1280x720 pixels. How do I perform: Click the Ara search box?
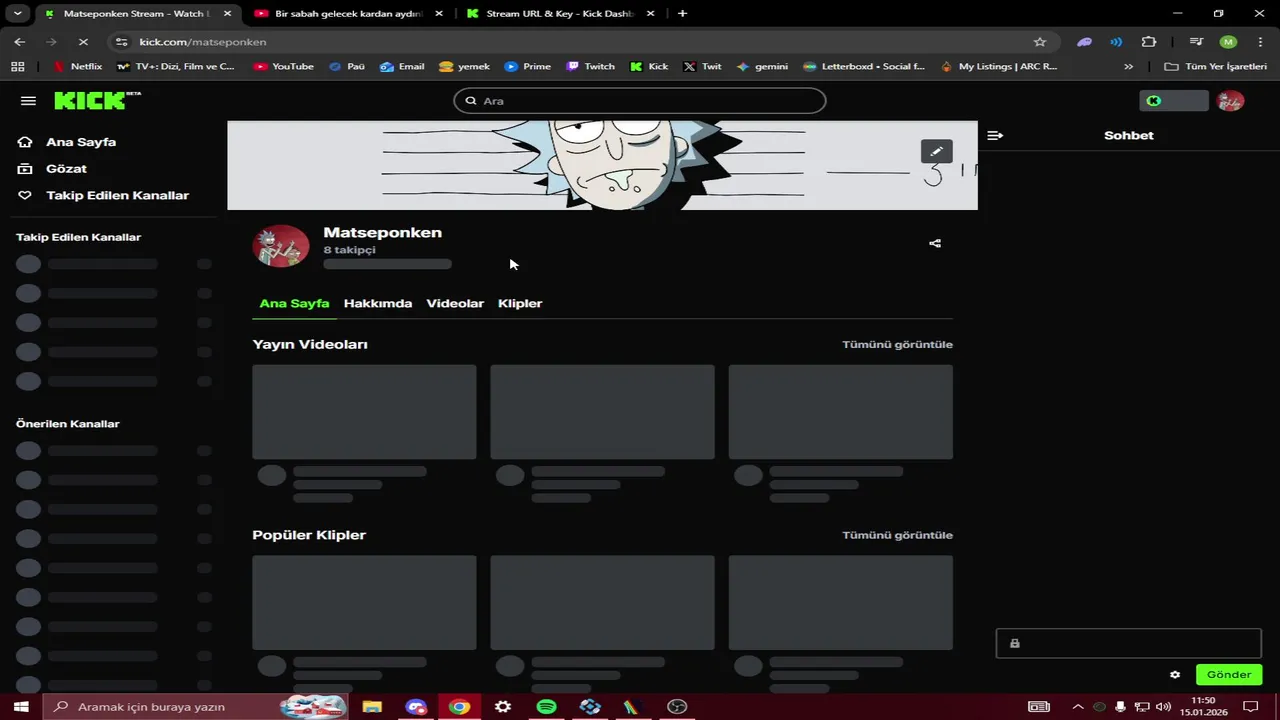tap(640, 101)
